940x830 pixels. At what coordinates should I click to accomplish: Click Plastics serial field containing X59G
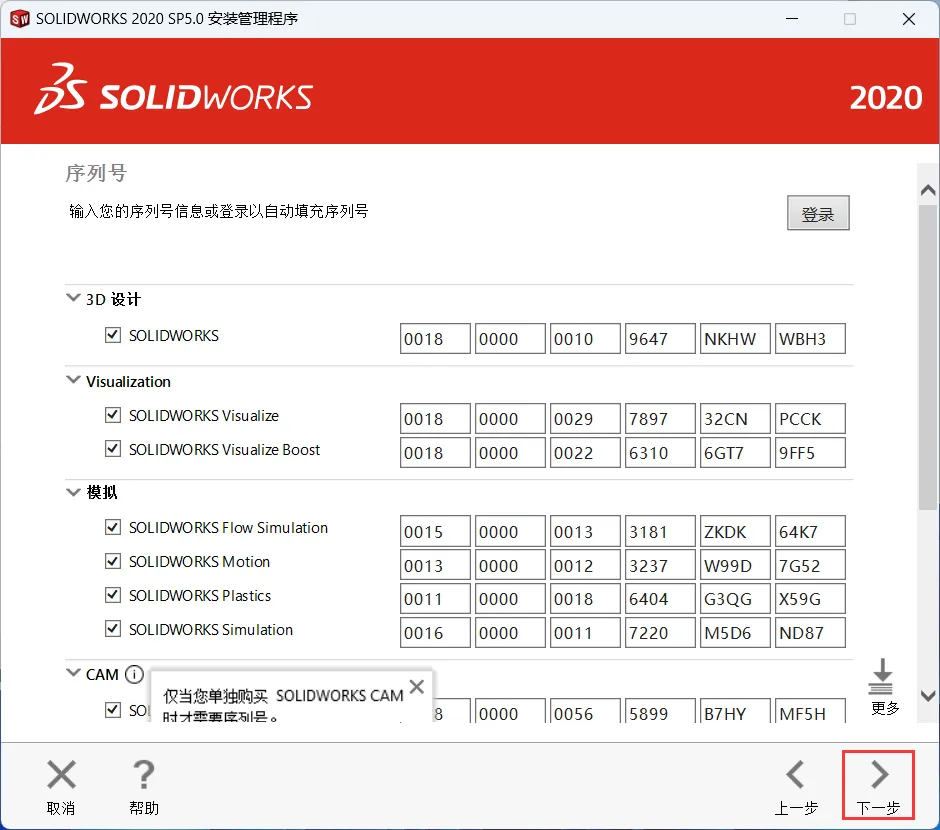click(811, 599)
